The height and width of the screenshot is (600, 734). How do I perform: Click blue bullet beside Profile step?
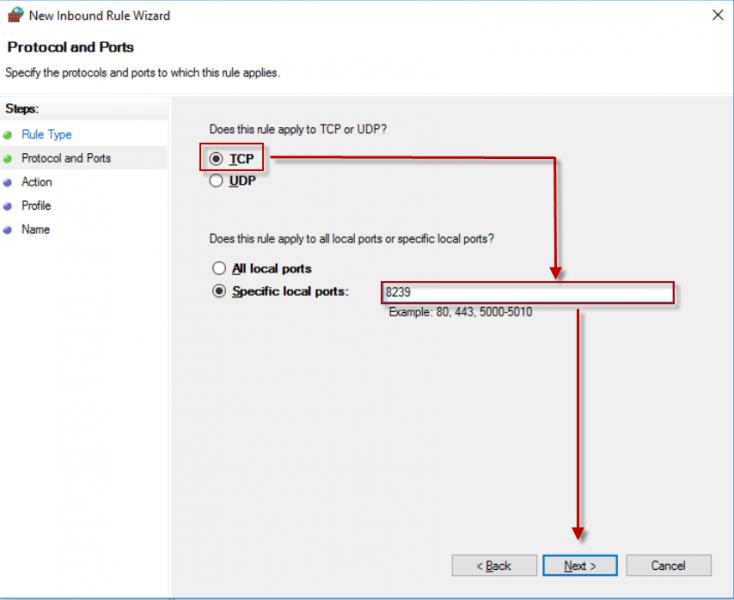click(x=8, y=206)
